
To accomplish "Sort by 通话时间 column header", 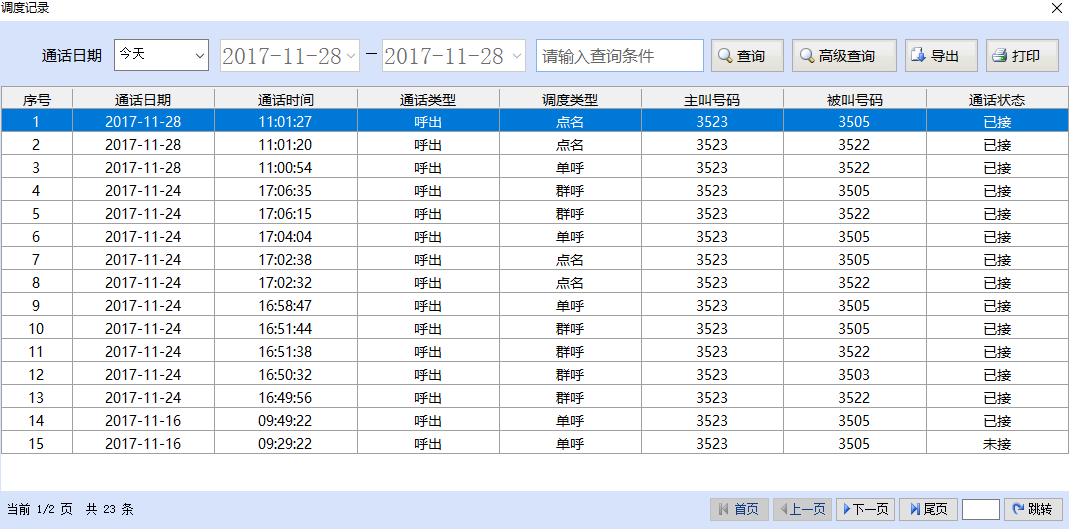I will click(x=286, y=99).
